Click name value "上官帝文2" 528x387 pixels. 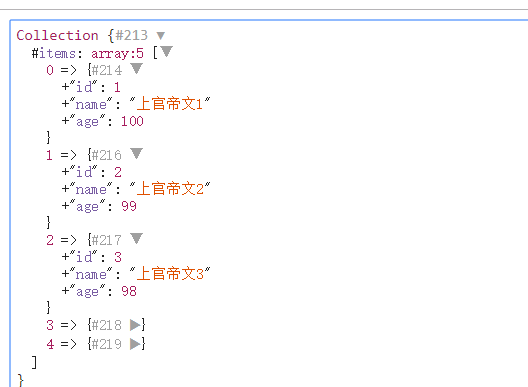[170, 189]
